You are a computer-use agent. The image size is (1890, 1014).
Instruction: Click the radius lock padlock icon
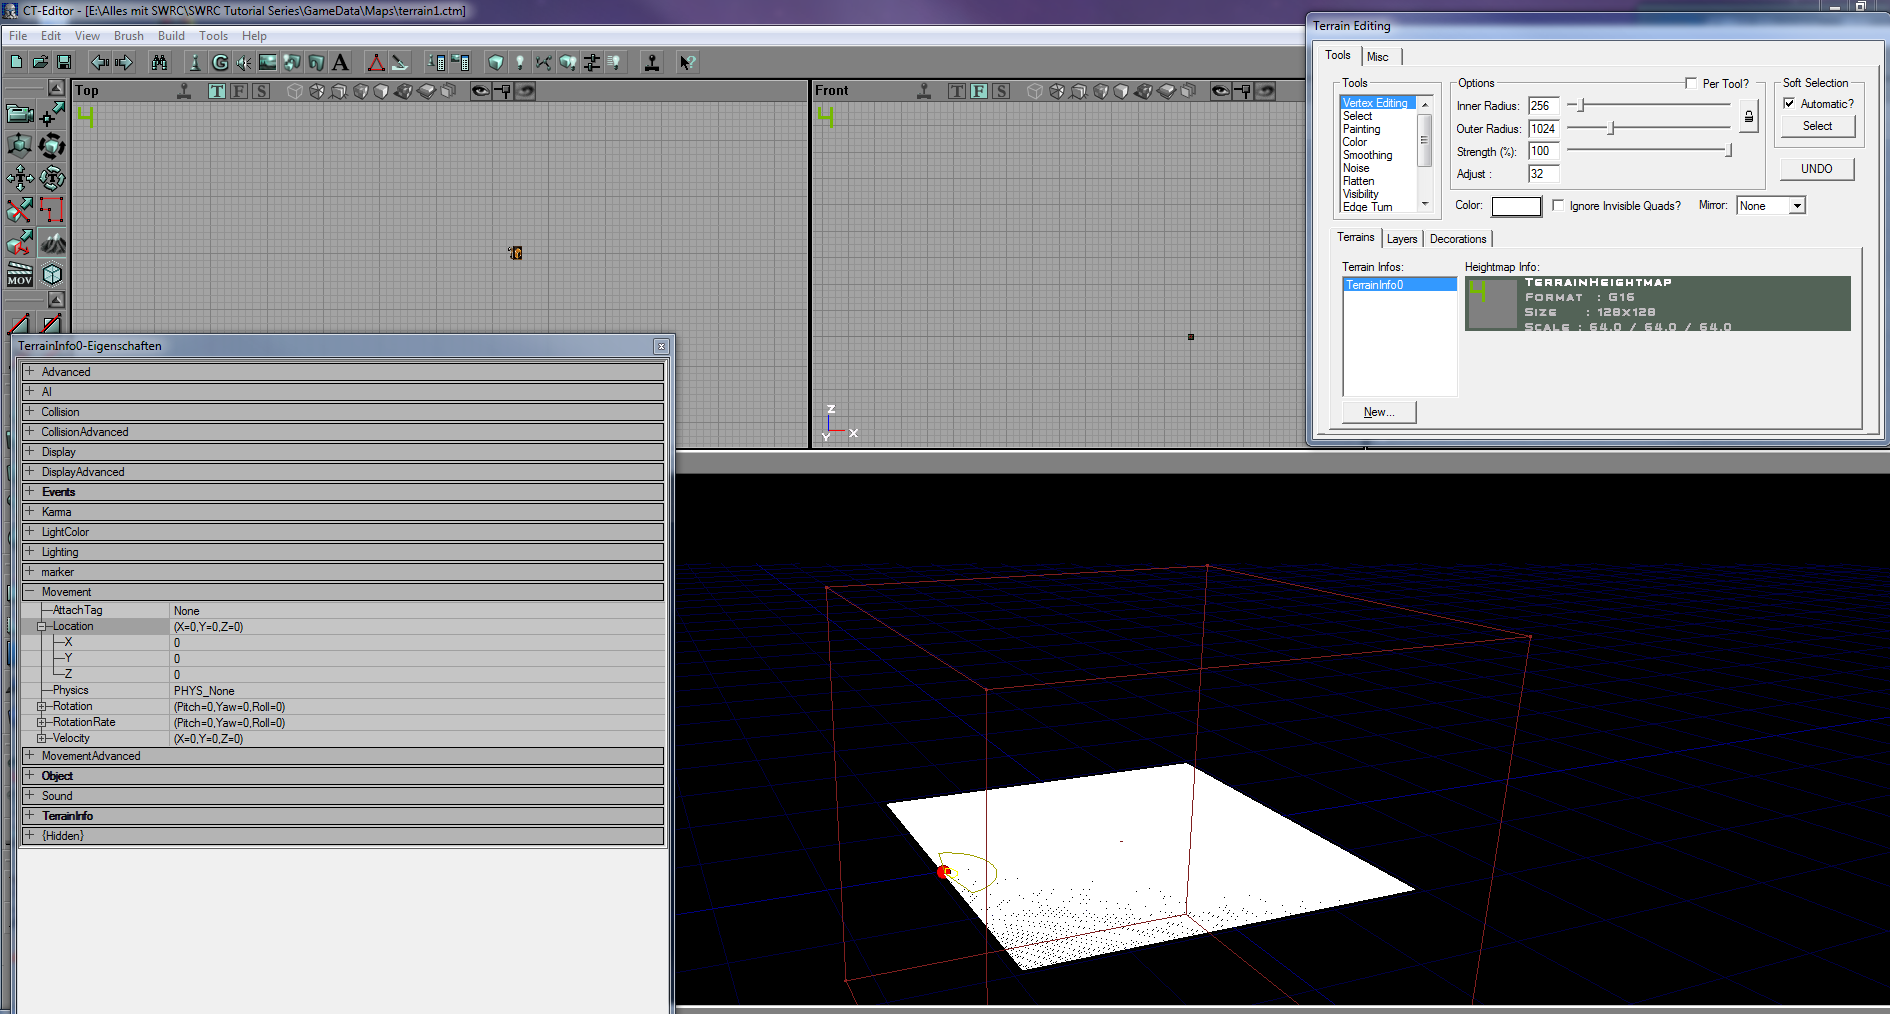1748,117
